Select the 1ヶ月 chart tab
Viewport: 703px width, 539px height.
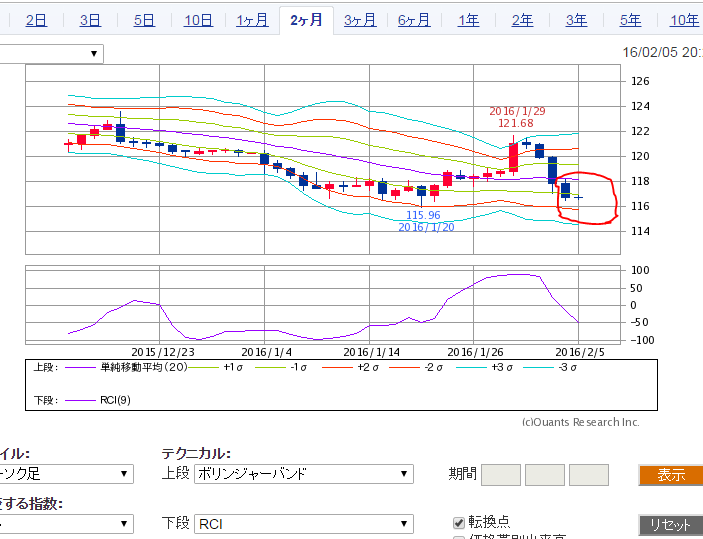252,20
